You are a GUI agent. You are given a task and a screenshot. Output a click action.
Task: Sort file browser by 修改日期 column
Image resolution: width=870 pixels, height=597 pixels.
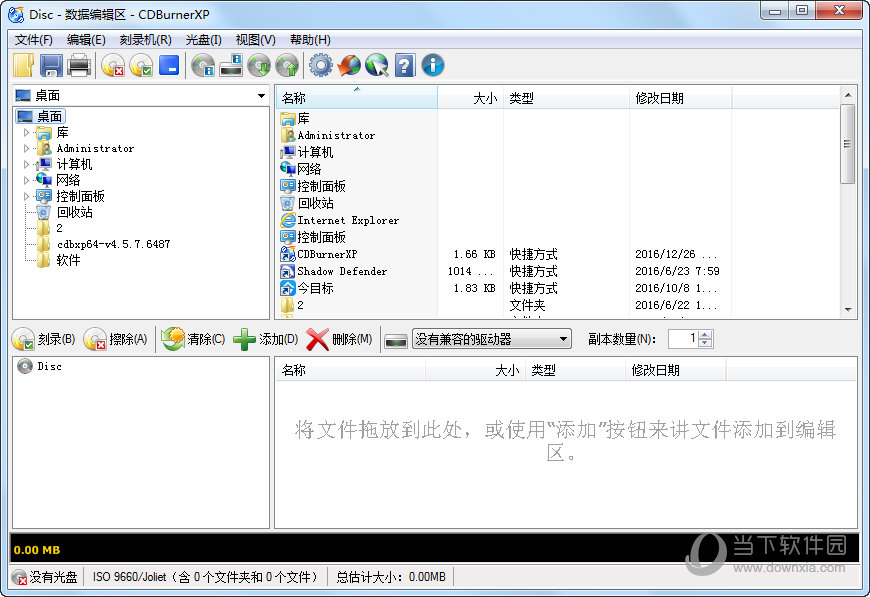(x=680, y=98)
